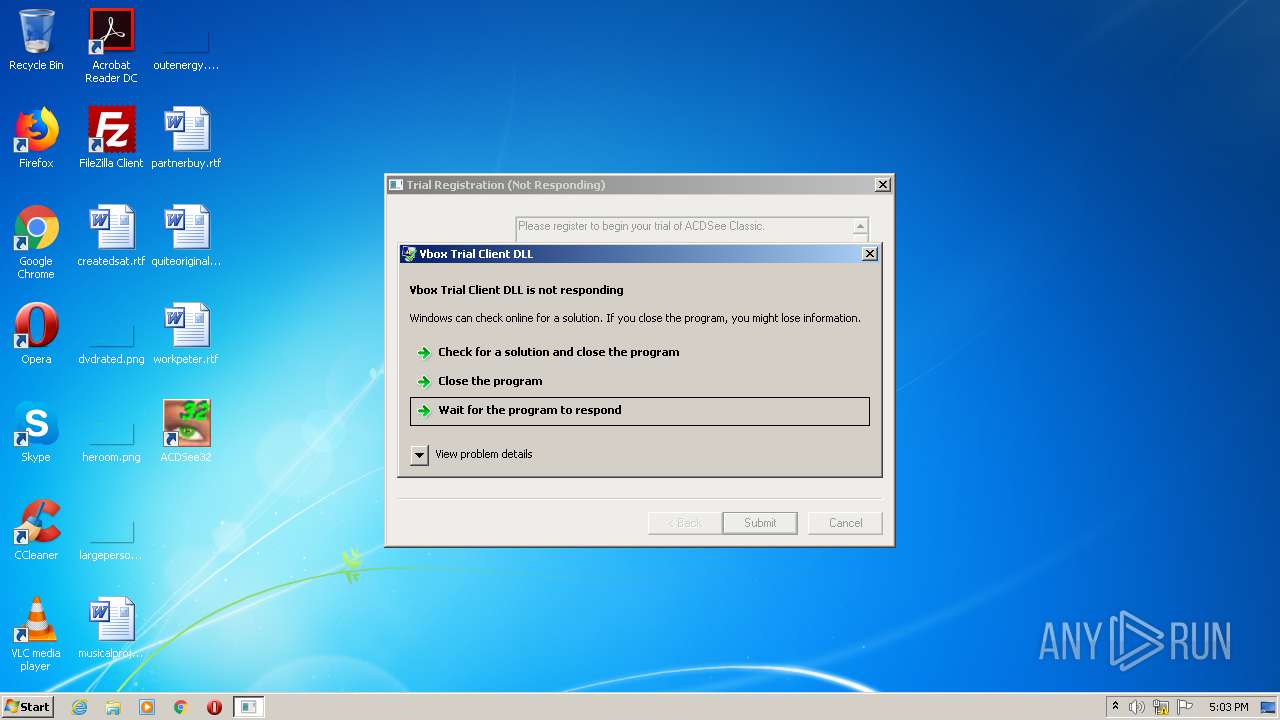Open Google Chrome desktop shortcut

click(36, 242)
